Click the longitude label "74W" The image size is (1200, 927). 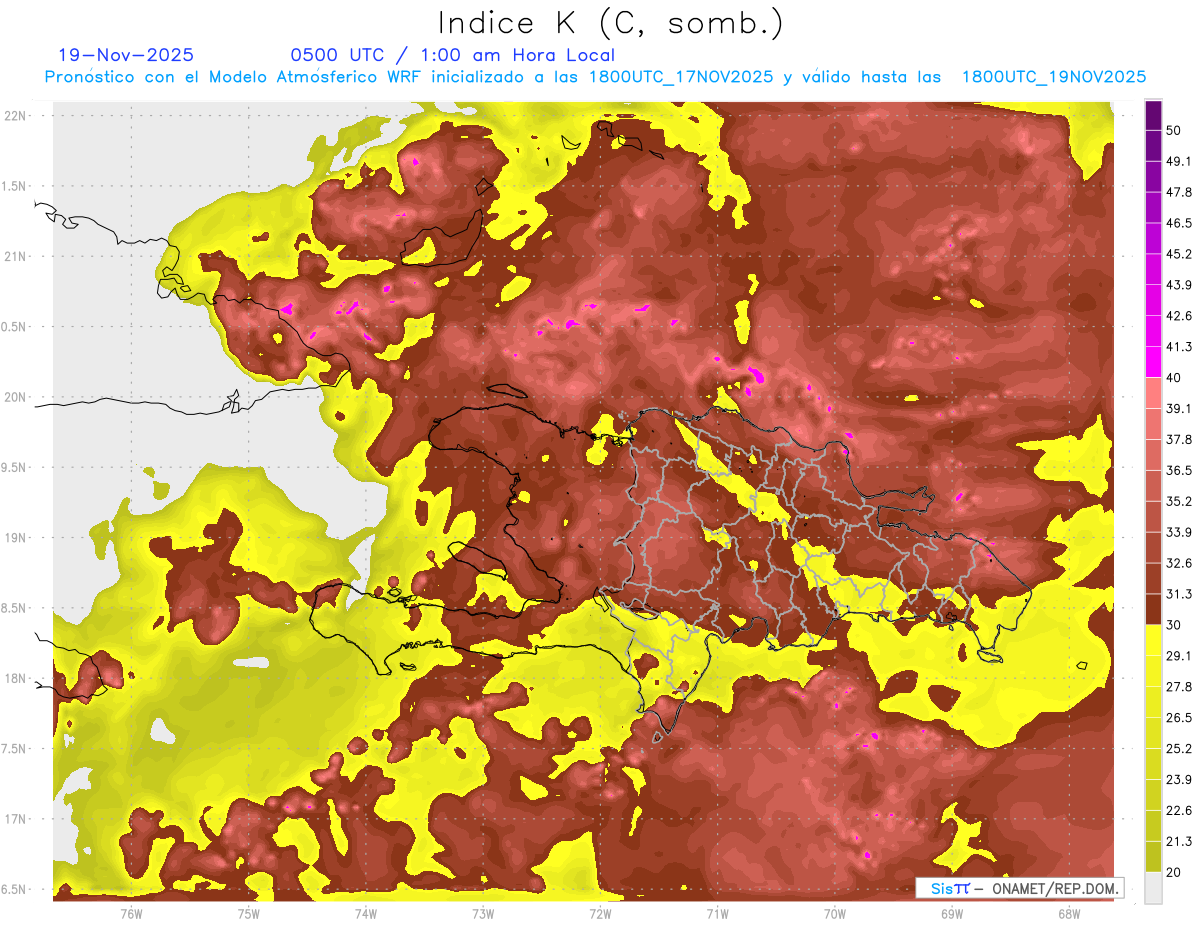pyautogui.click(x=365, y=913)
